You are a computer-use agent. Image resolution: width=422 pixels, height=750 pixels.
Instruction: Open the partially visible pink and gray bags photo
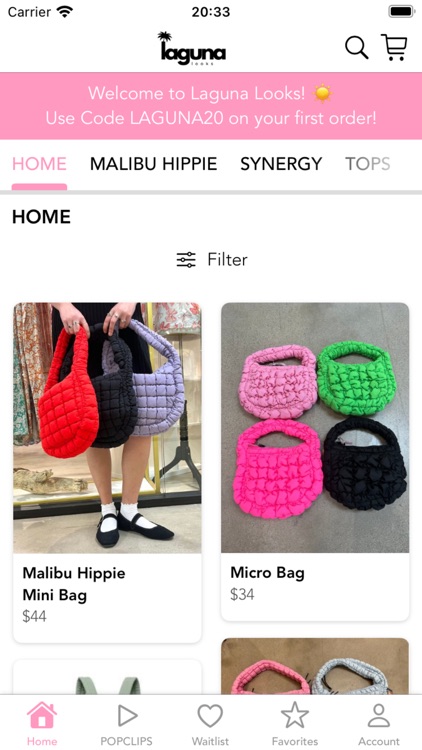[315, 666]
